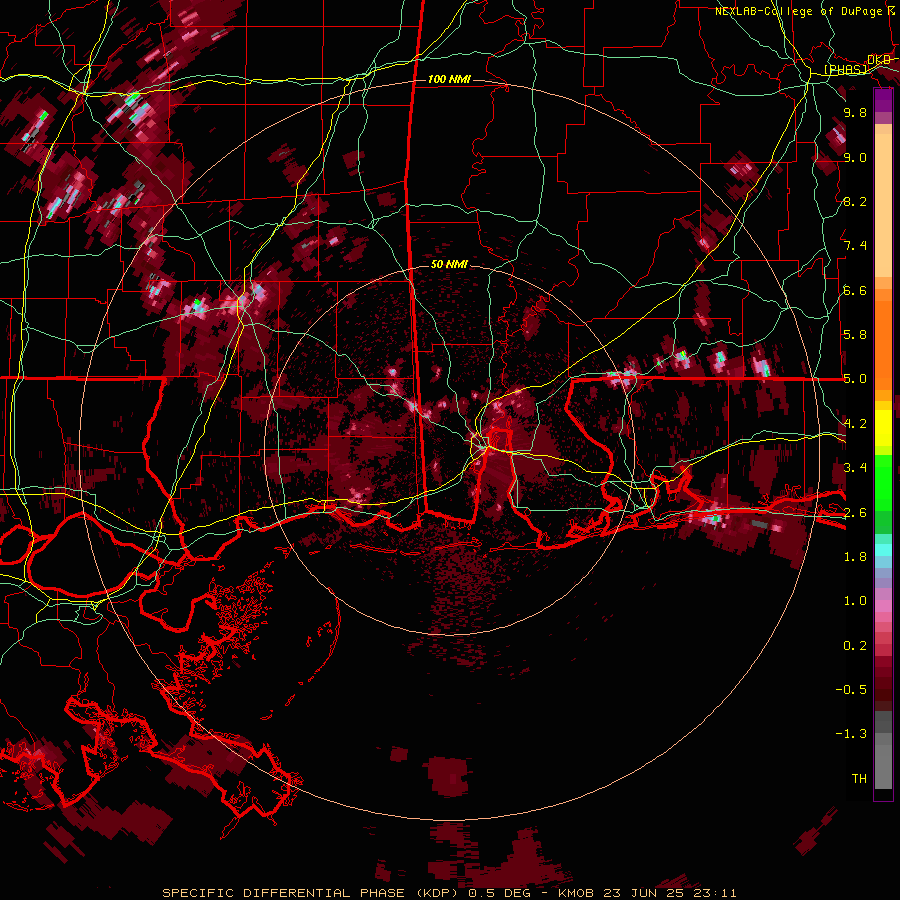Pick the purple top segment of color bar

pos(883,100)
